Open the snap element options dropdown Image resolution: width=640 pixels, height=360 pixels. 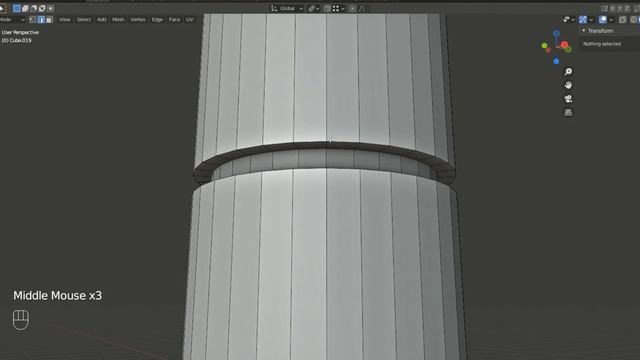pos(338,8)
